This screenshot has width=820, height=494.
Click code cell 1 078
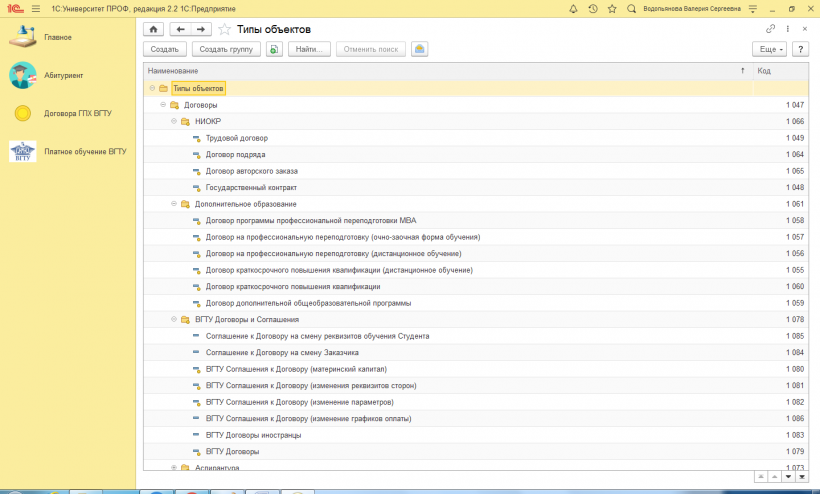781,319
